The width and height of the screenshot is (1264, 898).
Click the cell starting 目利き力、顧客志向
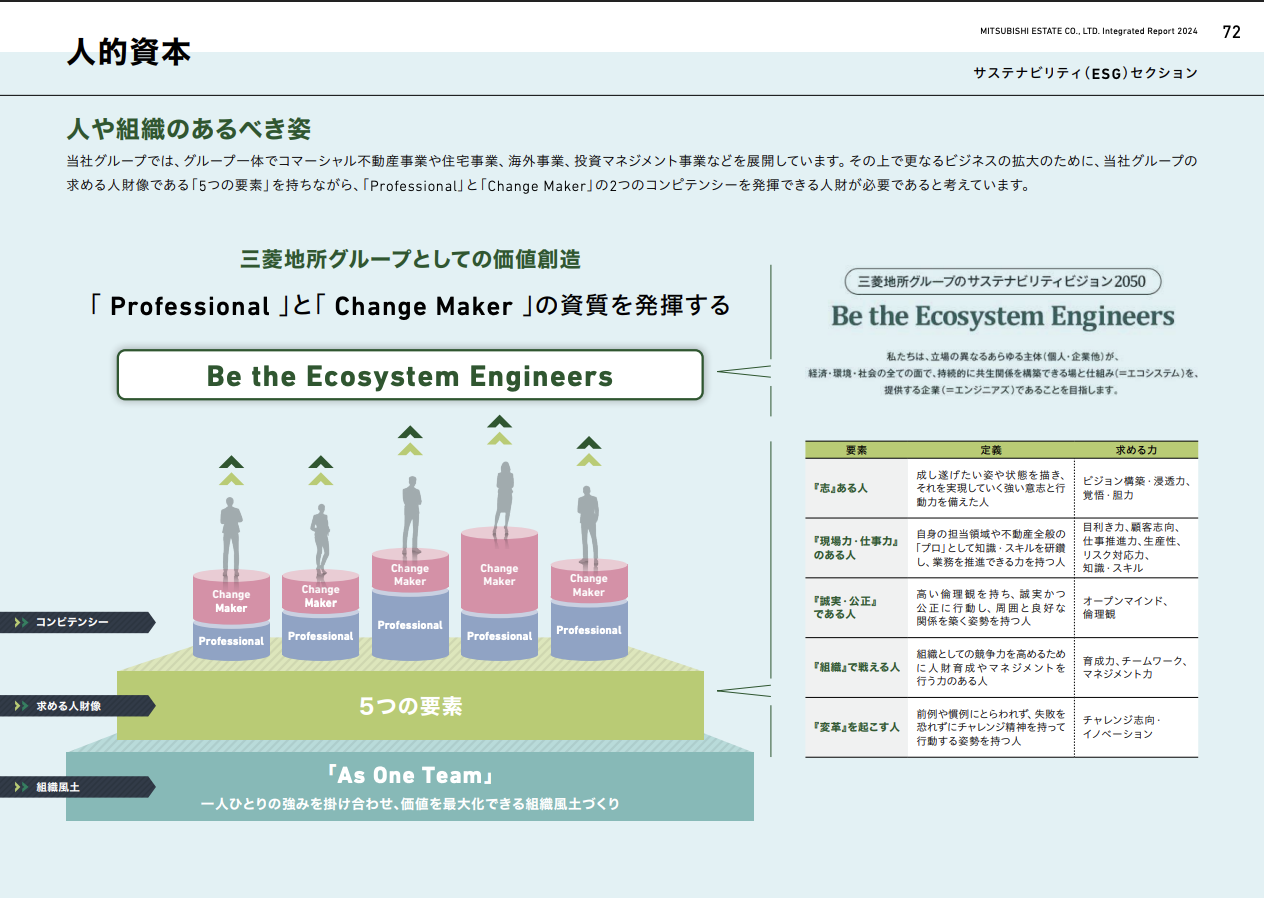point(1132,548)
